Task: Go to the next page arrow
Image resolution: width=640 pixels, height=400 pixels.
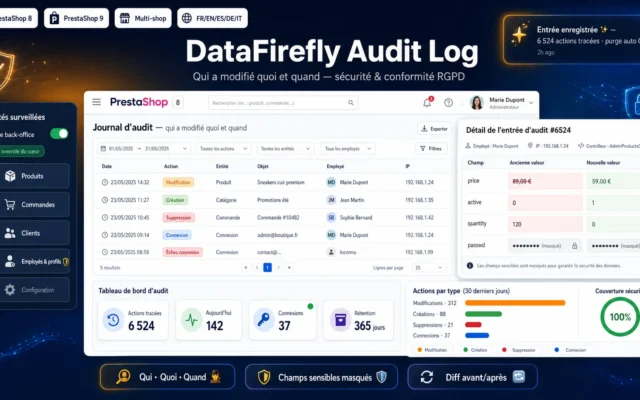Action: pyautogui.click(x=278, y=268)
